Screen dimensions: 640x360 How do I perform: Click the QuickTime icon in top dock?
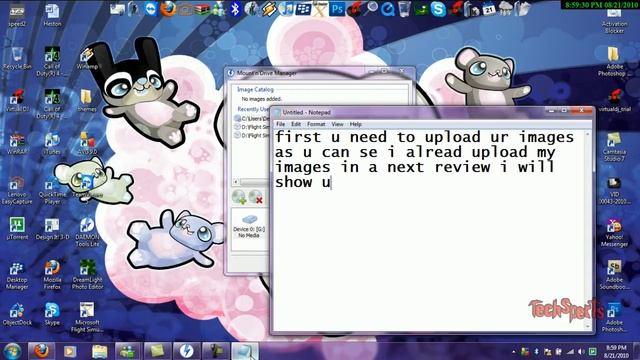pyautogui.click(x=387, y=9)
